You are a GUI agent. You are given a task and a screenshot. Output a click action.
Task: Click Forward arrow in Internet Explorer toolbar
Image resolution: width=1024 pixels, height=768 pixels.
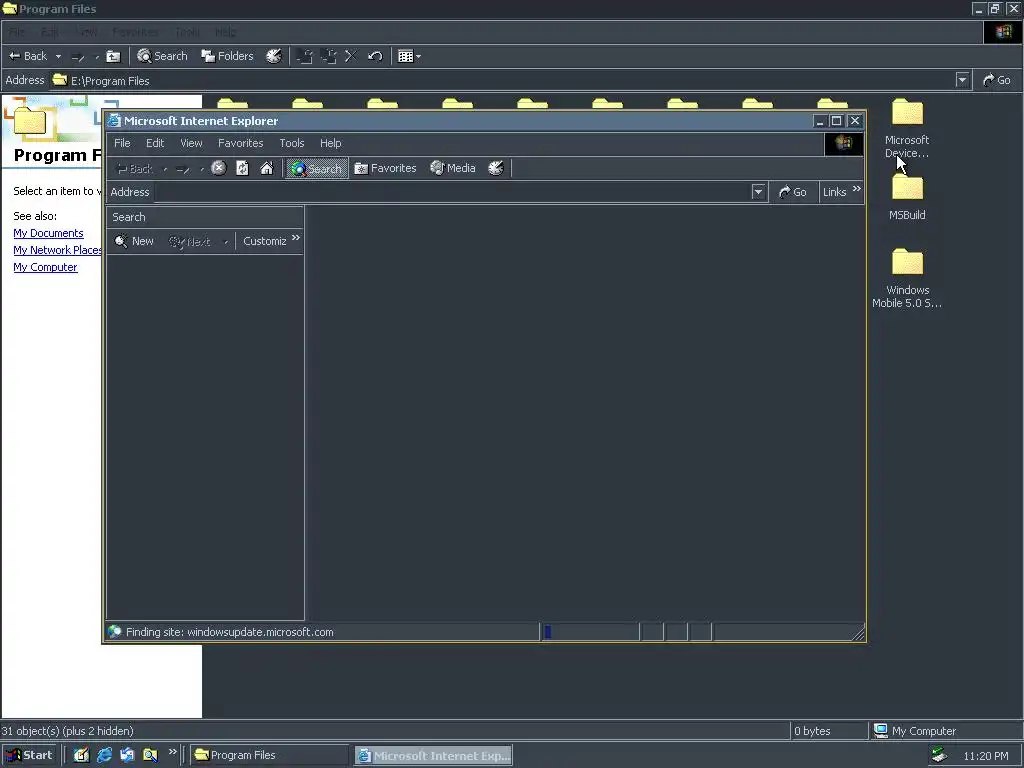click(x=184, y=169)
